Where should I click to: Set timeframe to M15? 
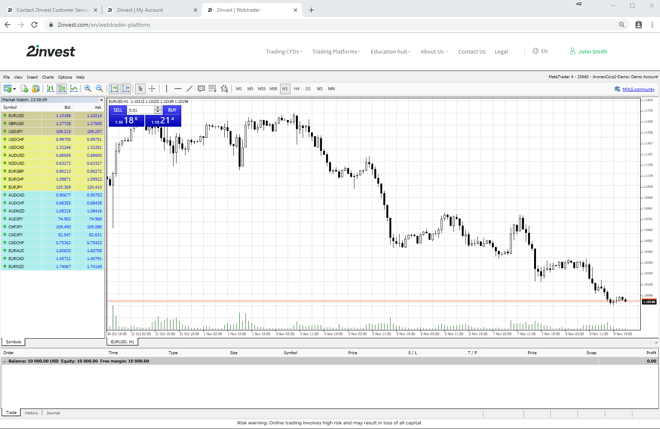click(262, 89)
